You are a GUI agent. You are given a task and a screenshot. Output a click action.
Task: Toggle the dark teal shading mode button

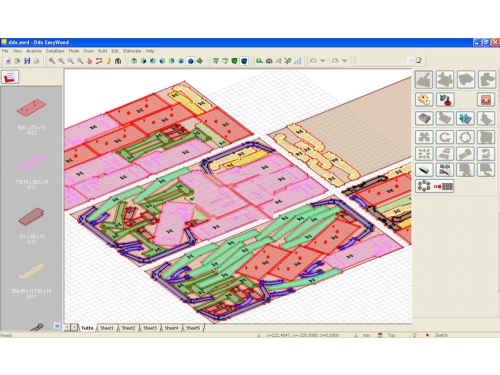pyautogui.click(x=244, y=61)
